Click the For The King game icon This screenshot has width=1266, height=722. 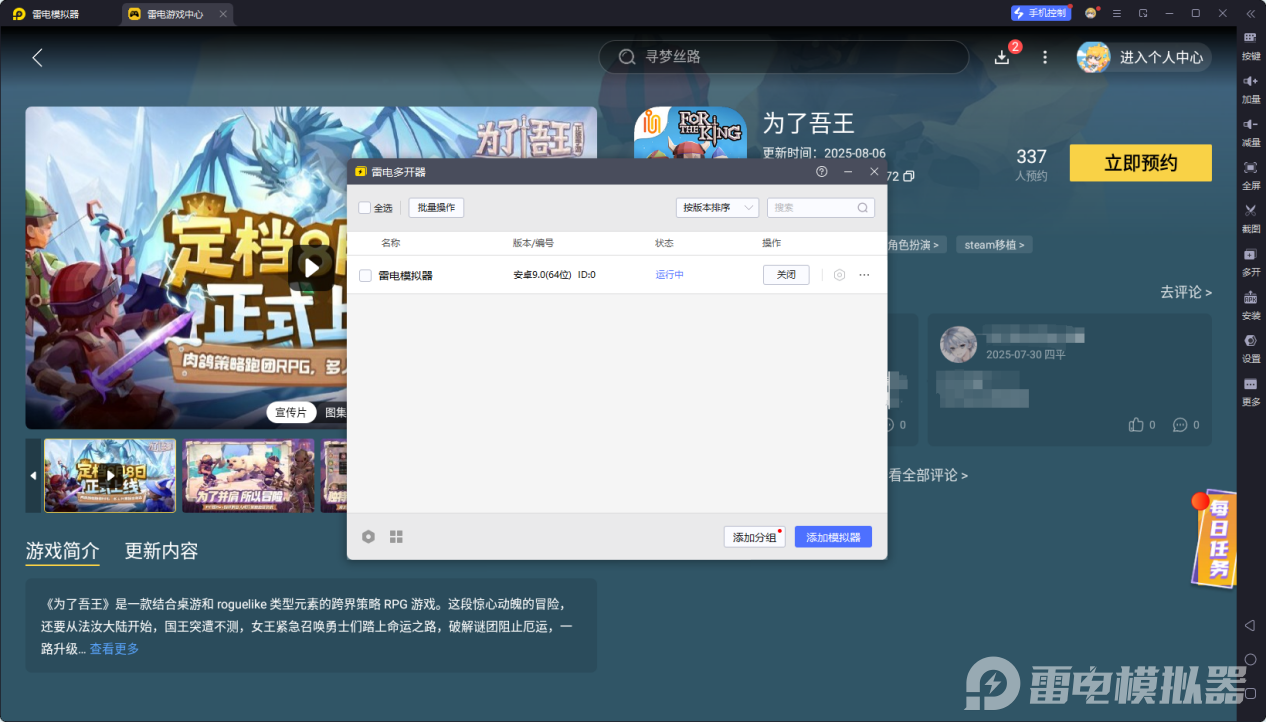[x=690, y=132]
